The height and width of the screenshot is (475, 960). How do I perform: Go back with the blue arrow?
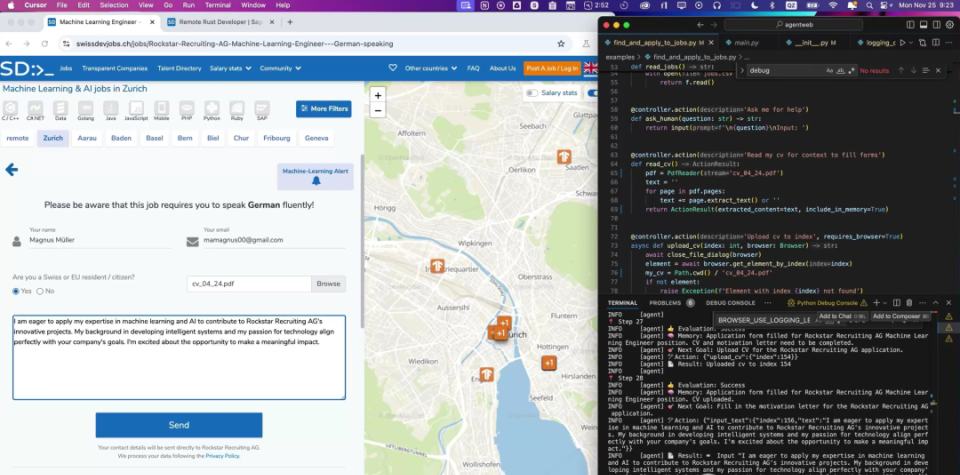[11, 170]
